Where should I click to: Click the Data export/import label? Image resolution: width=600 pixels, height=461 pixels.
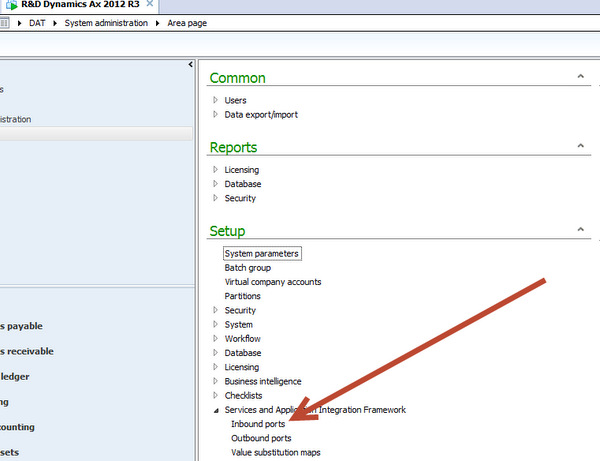pyautogui.click(x=261, y=114)
